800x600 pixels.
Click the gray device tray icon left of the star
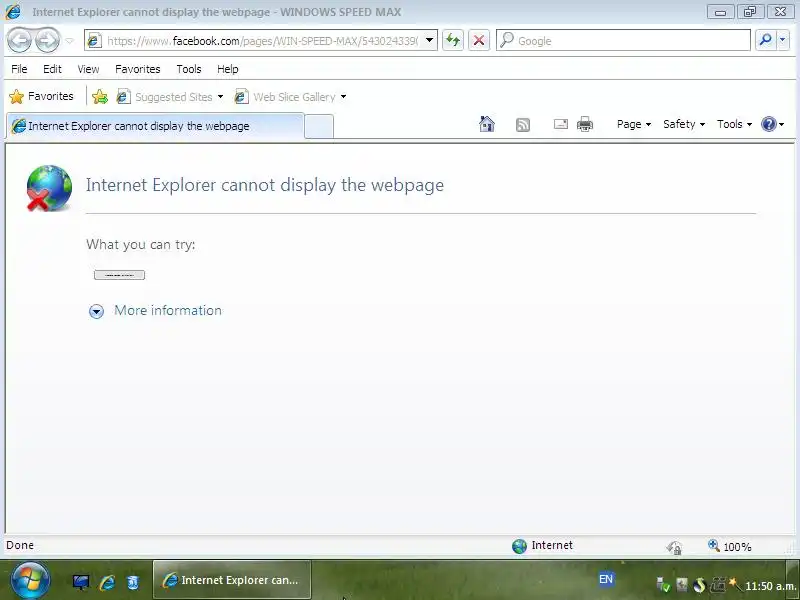tap(717, 584)
